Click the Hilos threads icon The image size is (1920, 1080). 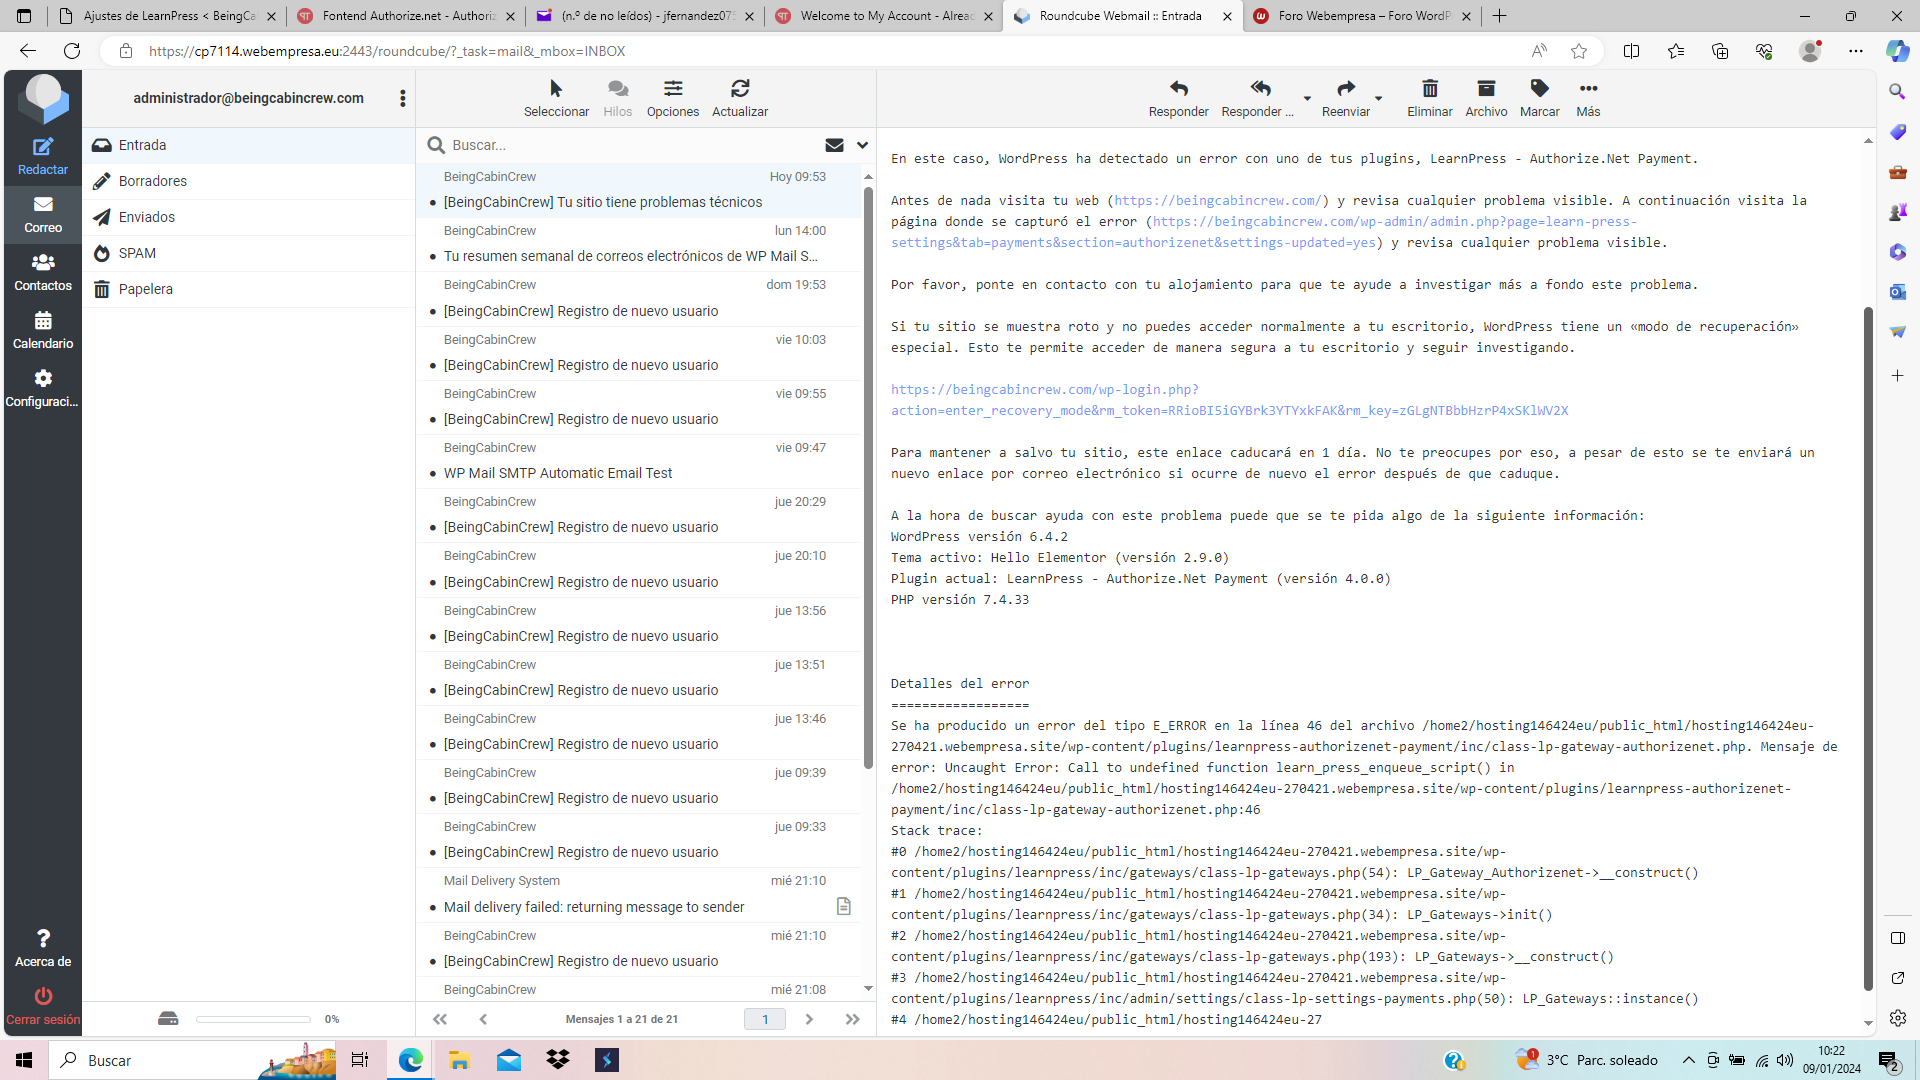tap(618, 89)
